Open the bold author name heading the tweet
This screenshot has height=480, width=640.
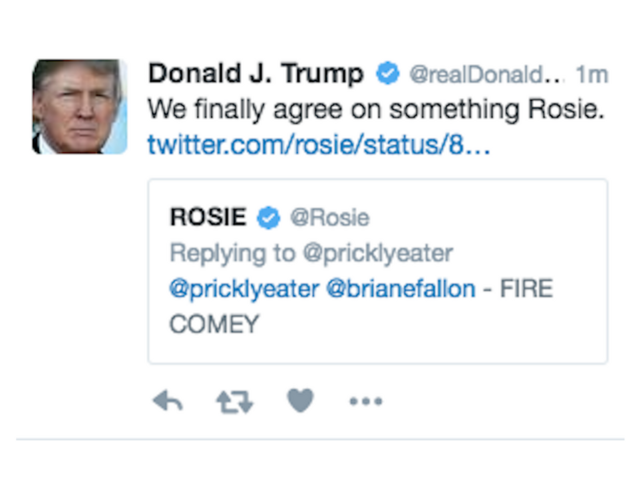click(x=256, y=74)
